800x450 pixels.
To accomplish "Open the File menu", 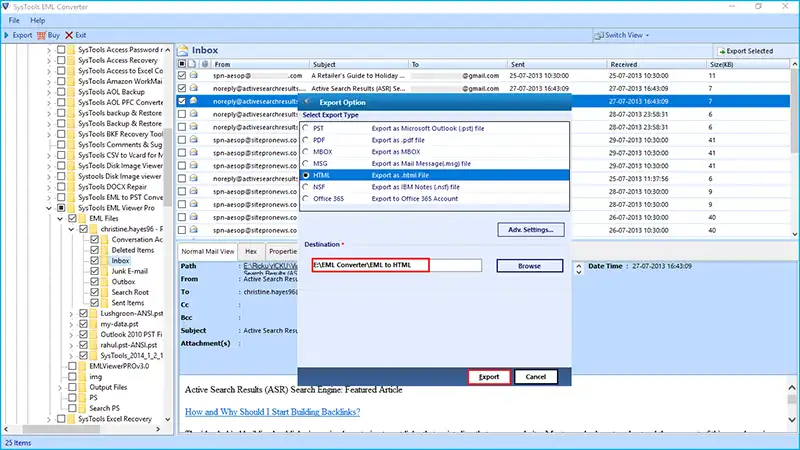I will (x=14, y=20).
